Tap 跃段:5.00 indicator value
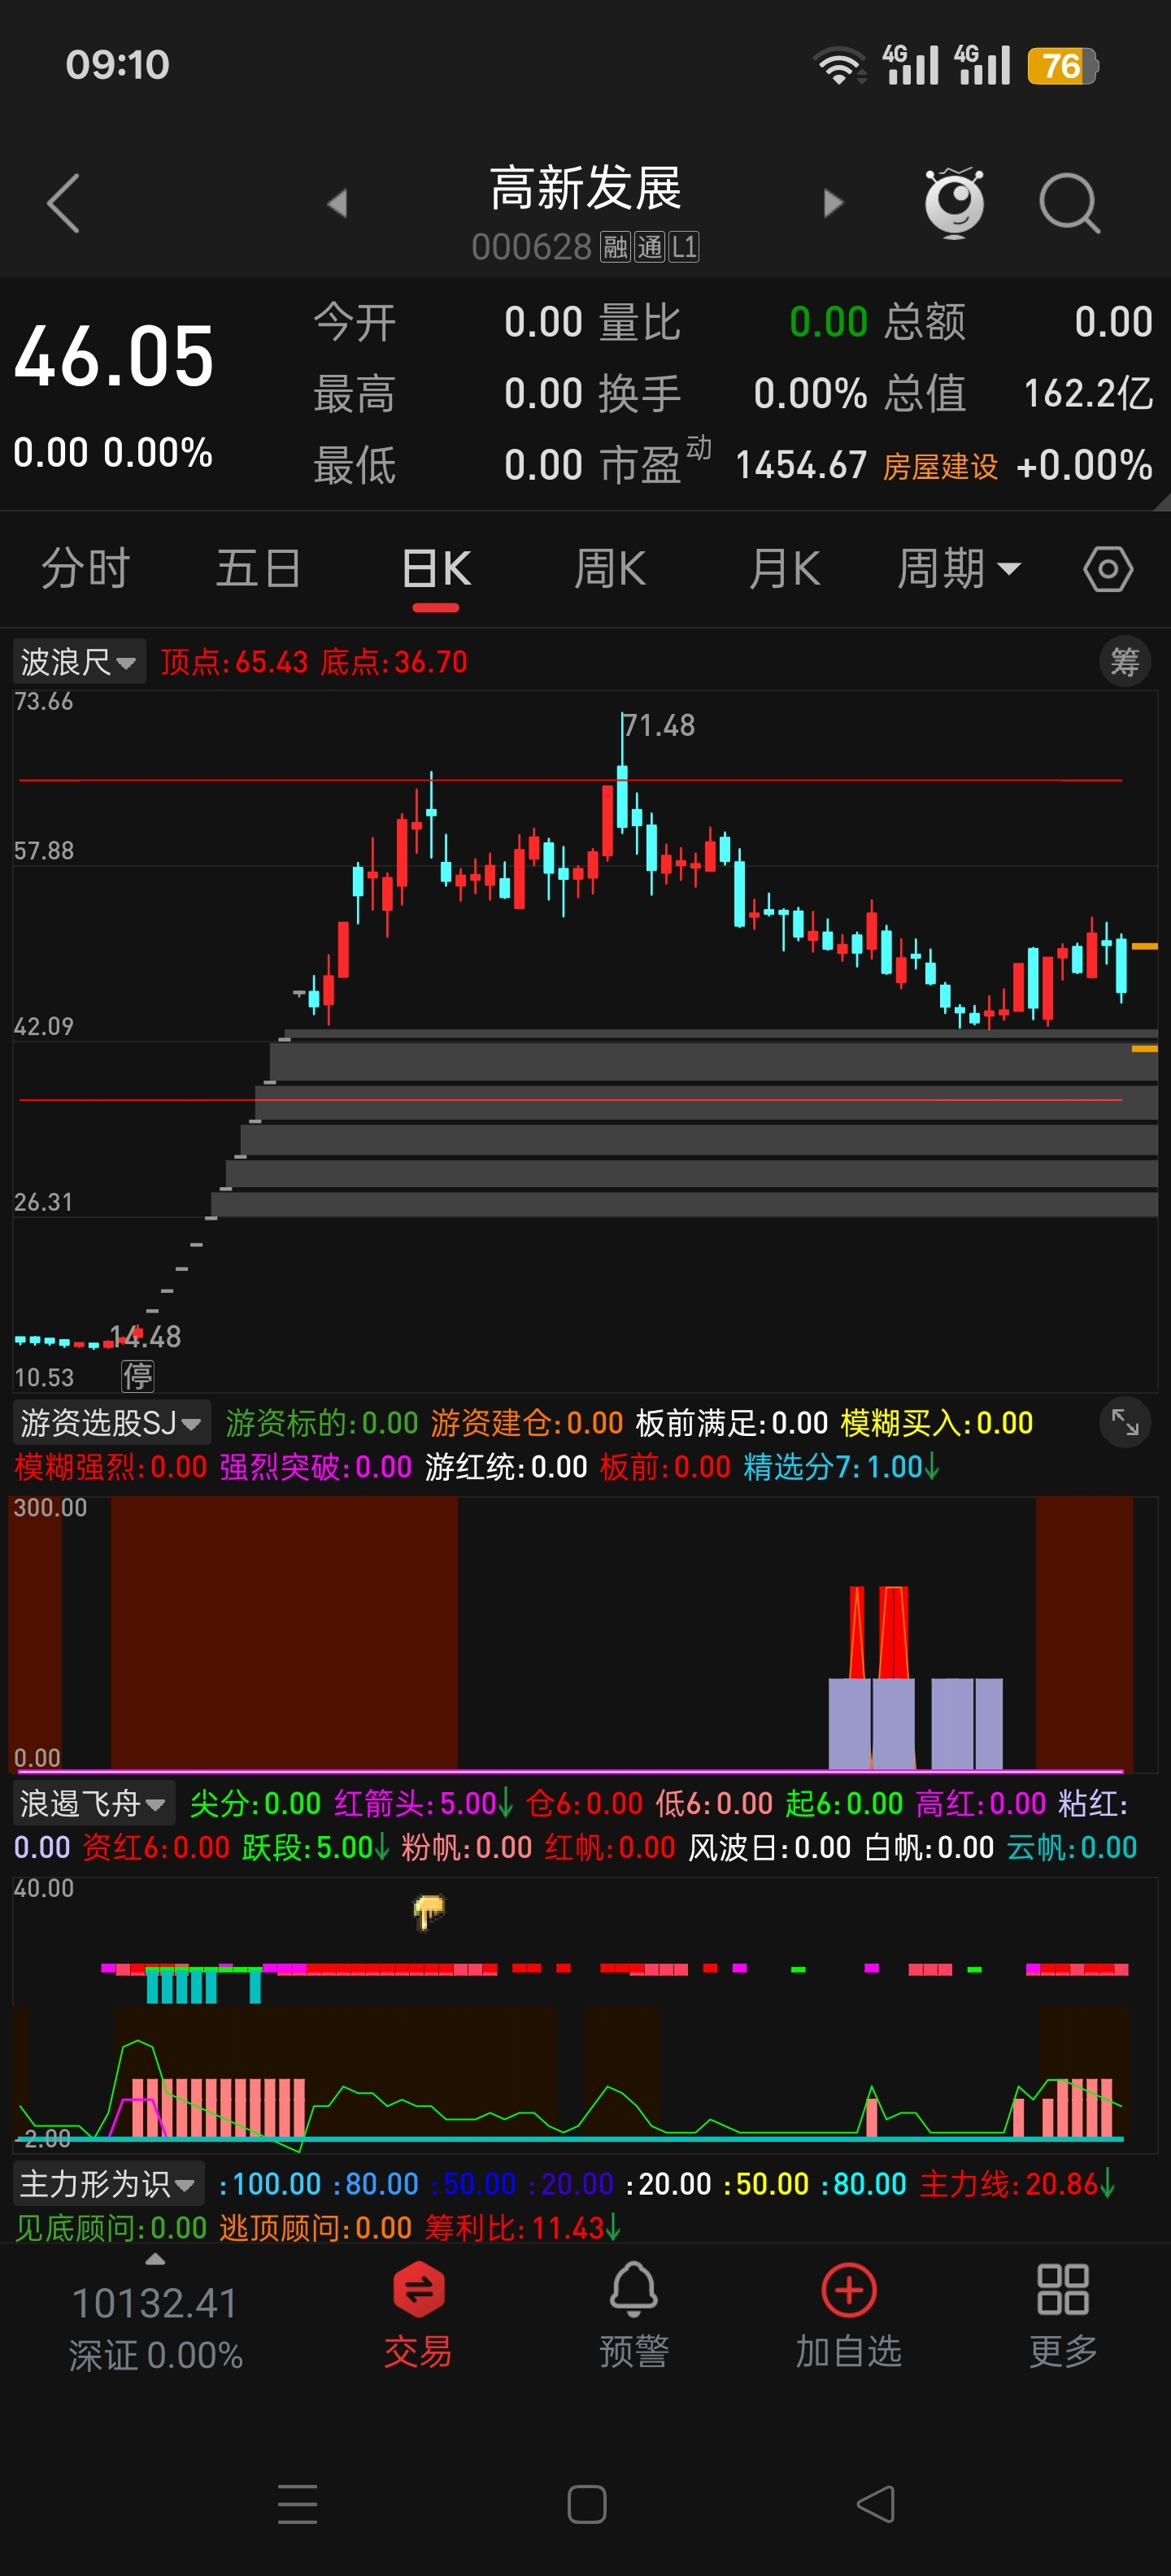This screenshot has height=2576, width=1171. pos(315,1847)
